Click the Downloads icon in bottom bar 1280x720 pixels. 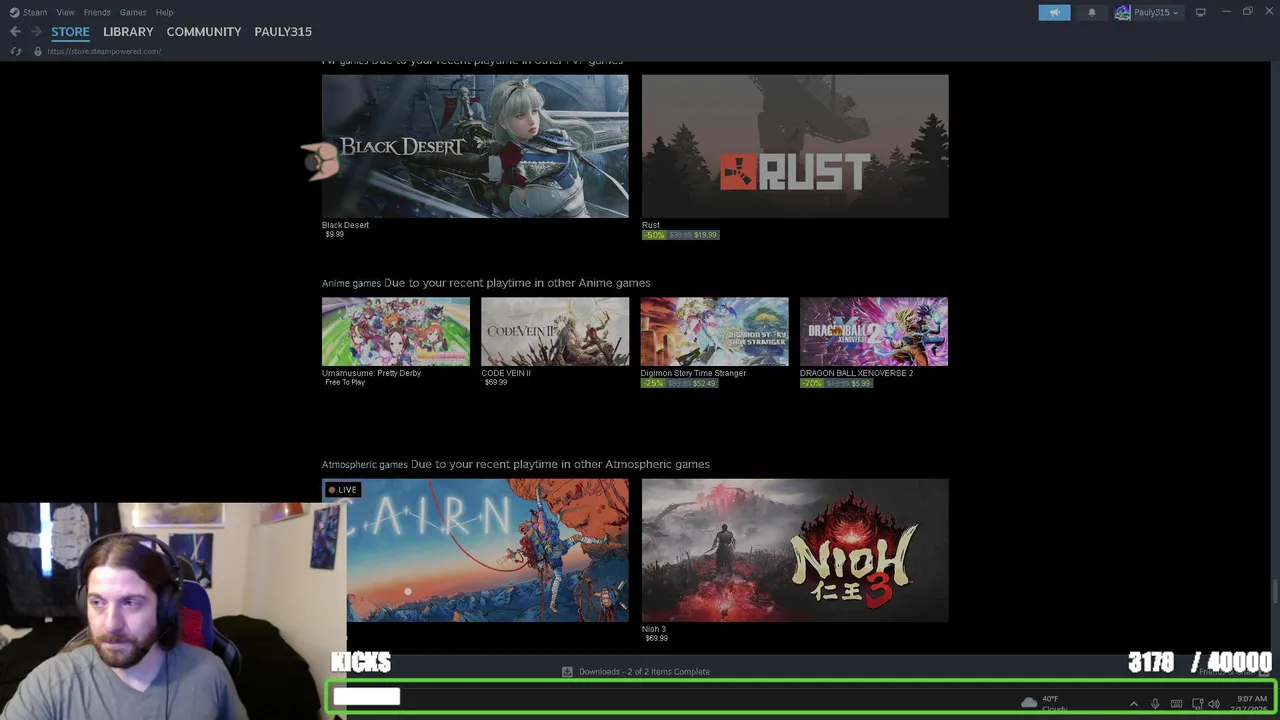coord(567,671)
